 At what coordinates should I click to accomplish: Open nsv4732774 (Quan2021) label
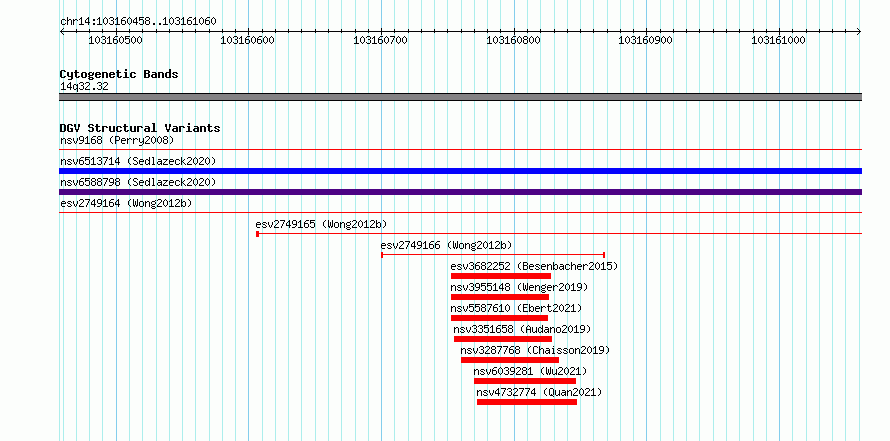tap(539, 392)
